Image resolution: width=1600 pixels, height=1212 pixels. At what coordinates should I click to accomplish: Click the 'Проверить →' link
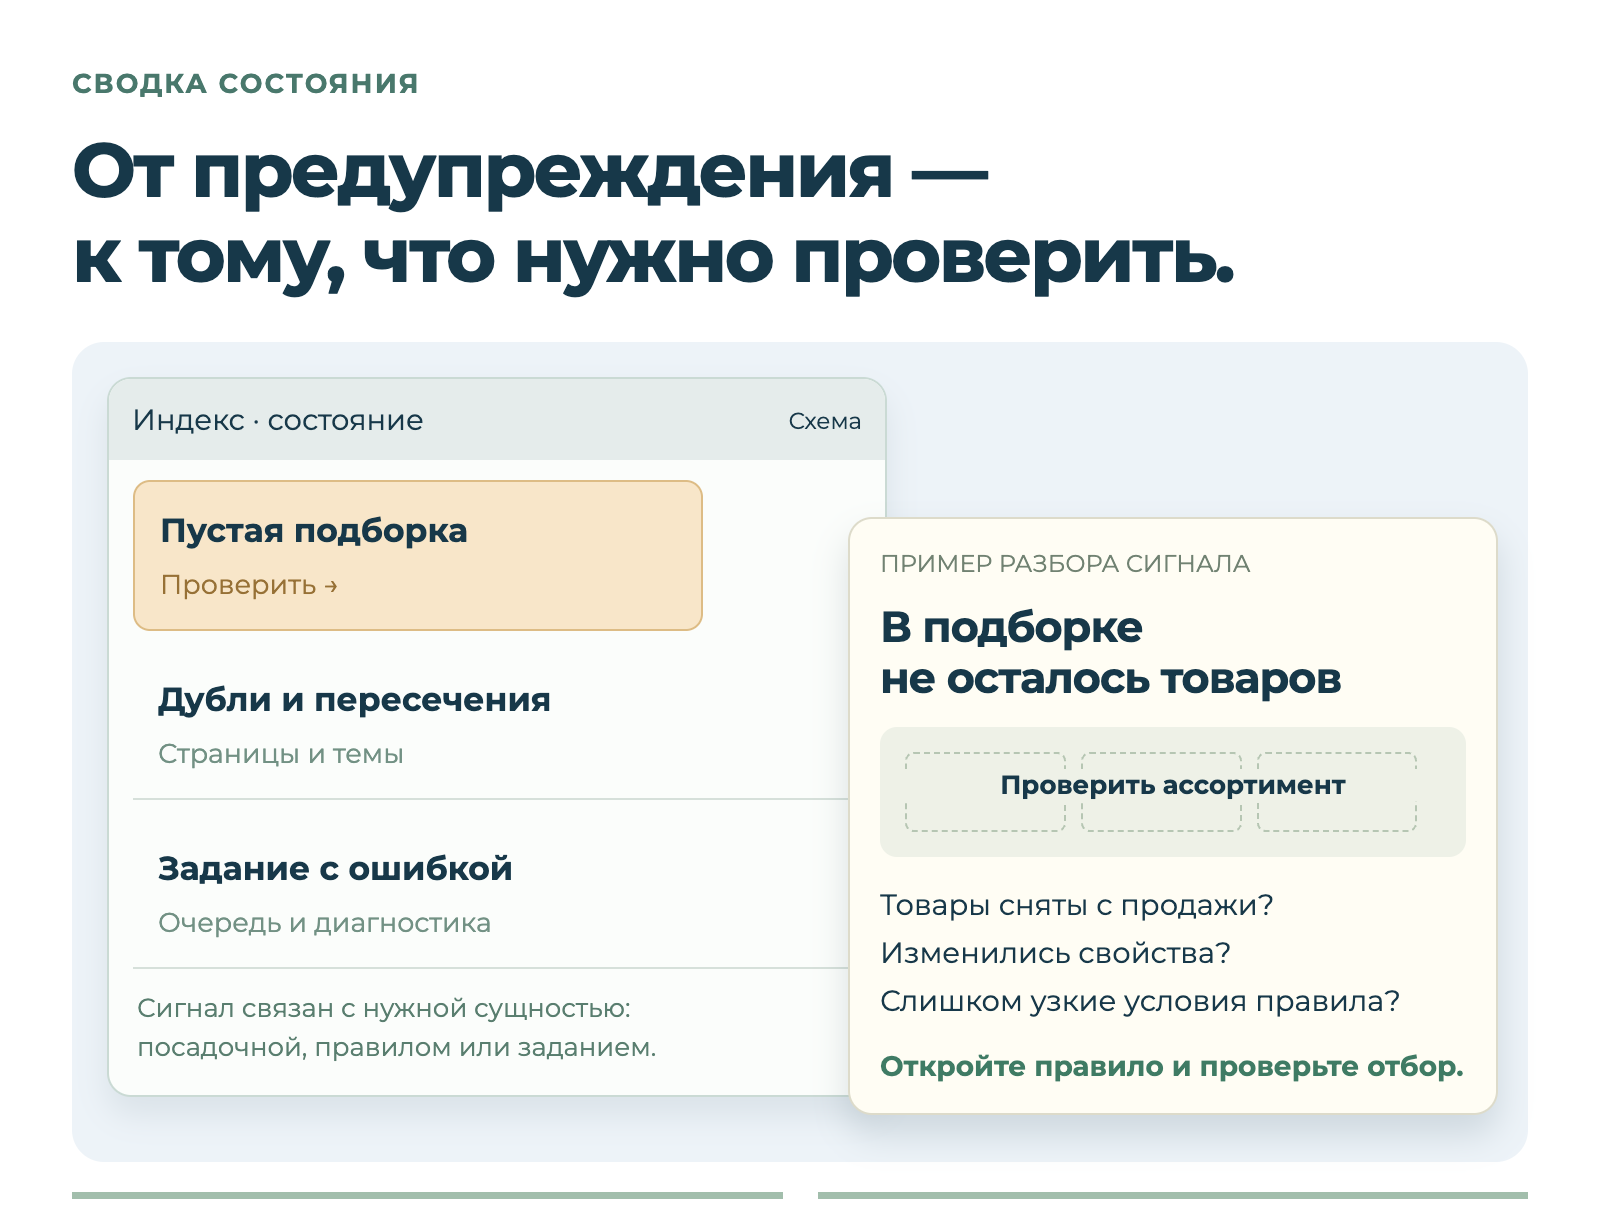[249, 585]
